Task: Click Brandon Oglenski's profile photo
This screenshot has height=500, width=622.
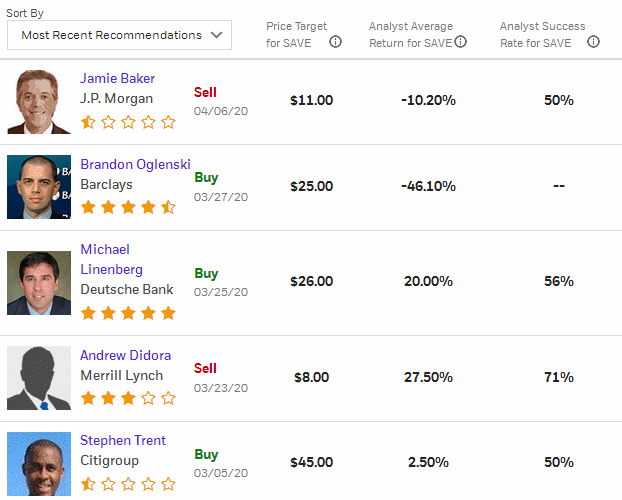Action: (39, 186)
